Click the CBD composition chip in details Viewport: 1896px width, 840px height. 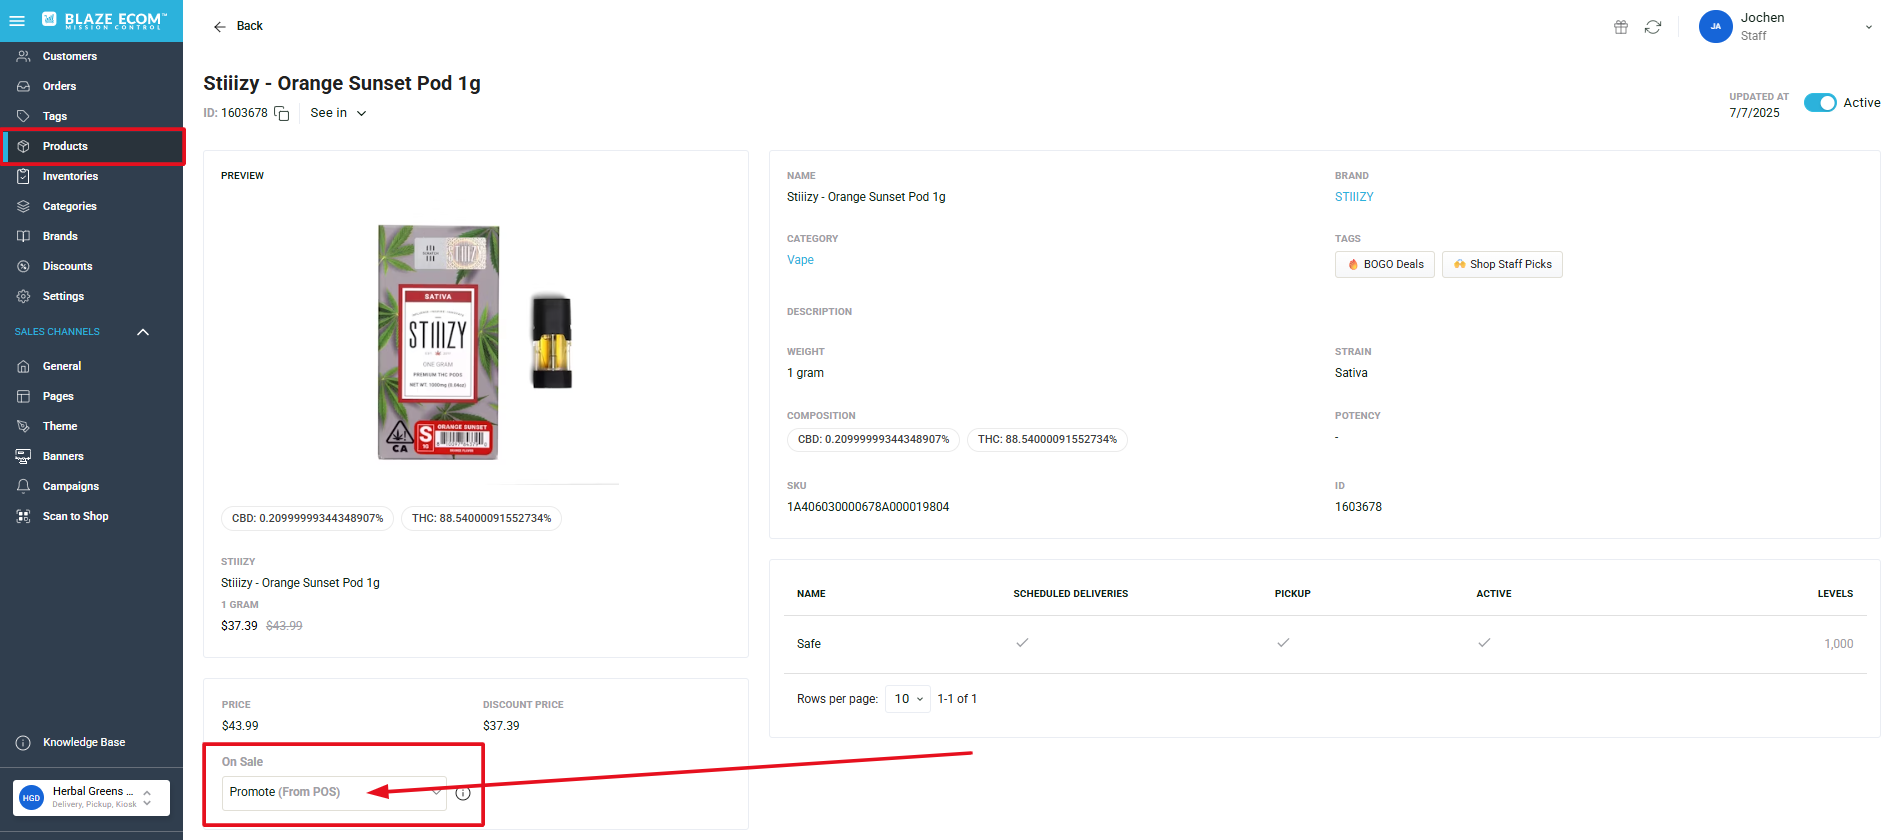pyautogui.click(x=873, y=439)
